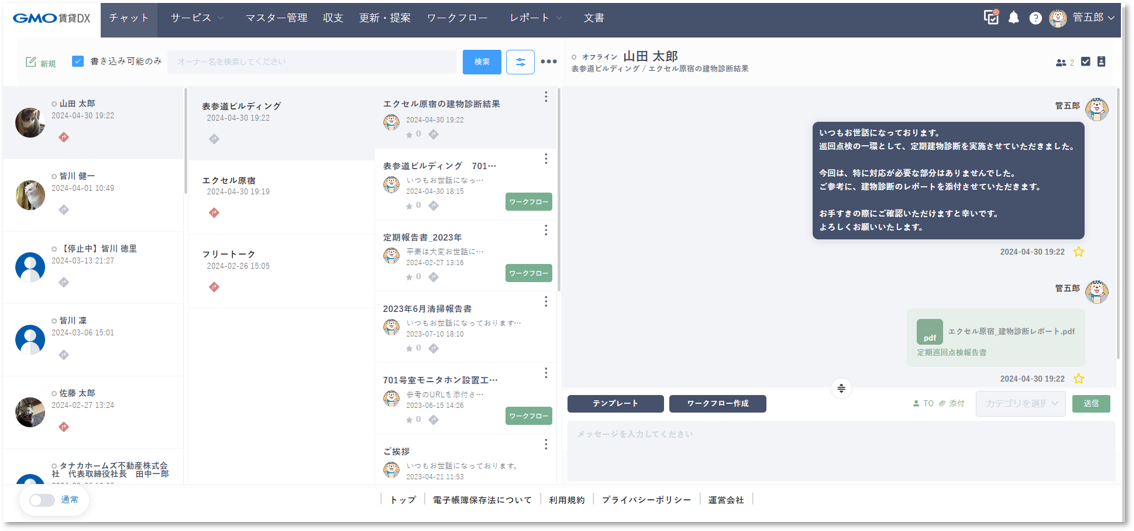Click the テンプレート button

[x=615, y=404]
